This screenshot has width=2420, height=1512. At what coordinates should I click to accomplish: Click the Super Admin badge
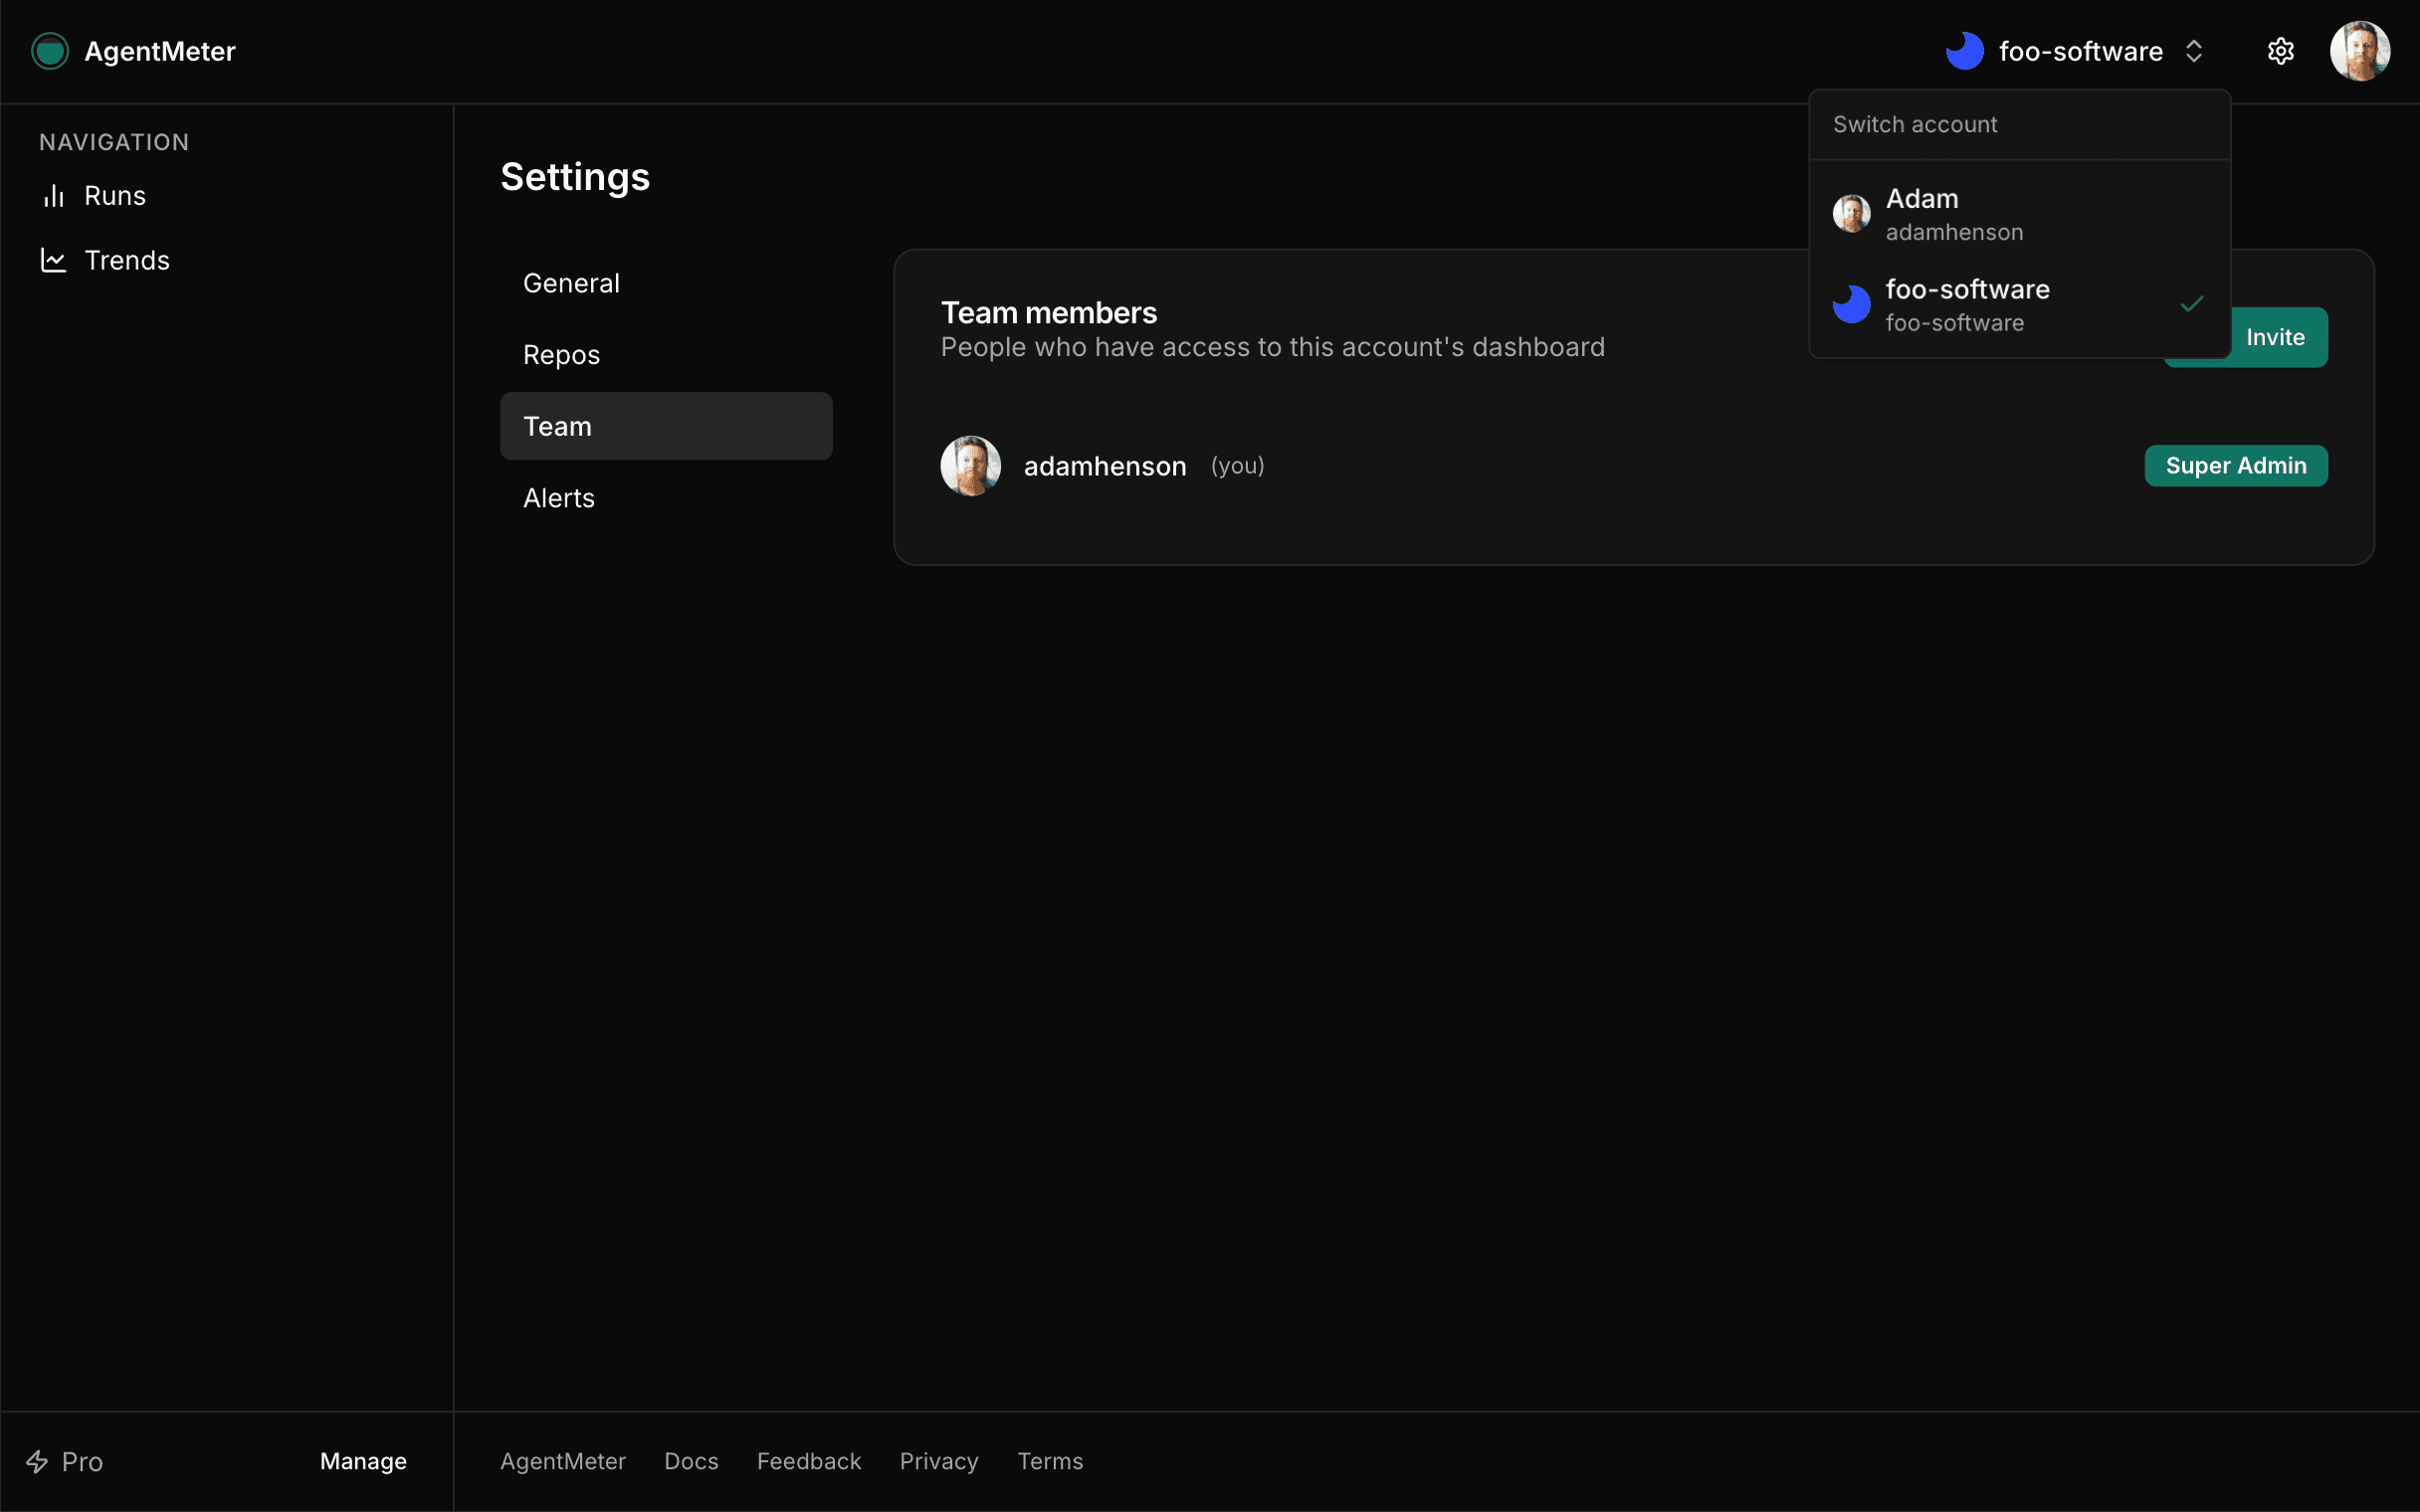(2236, 465)
